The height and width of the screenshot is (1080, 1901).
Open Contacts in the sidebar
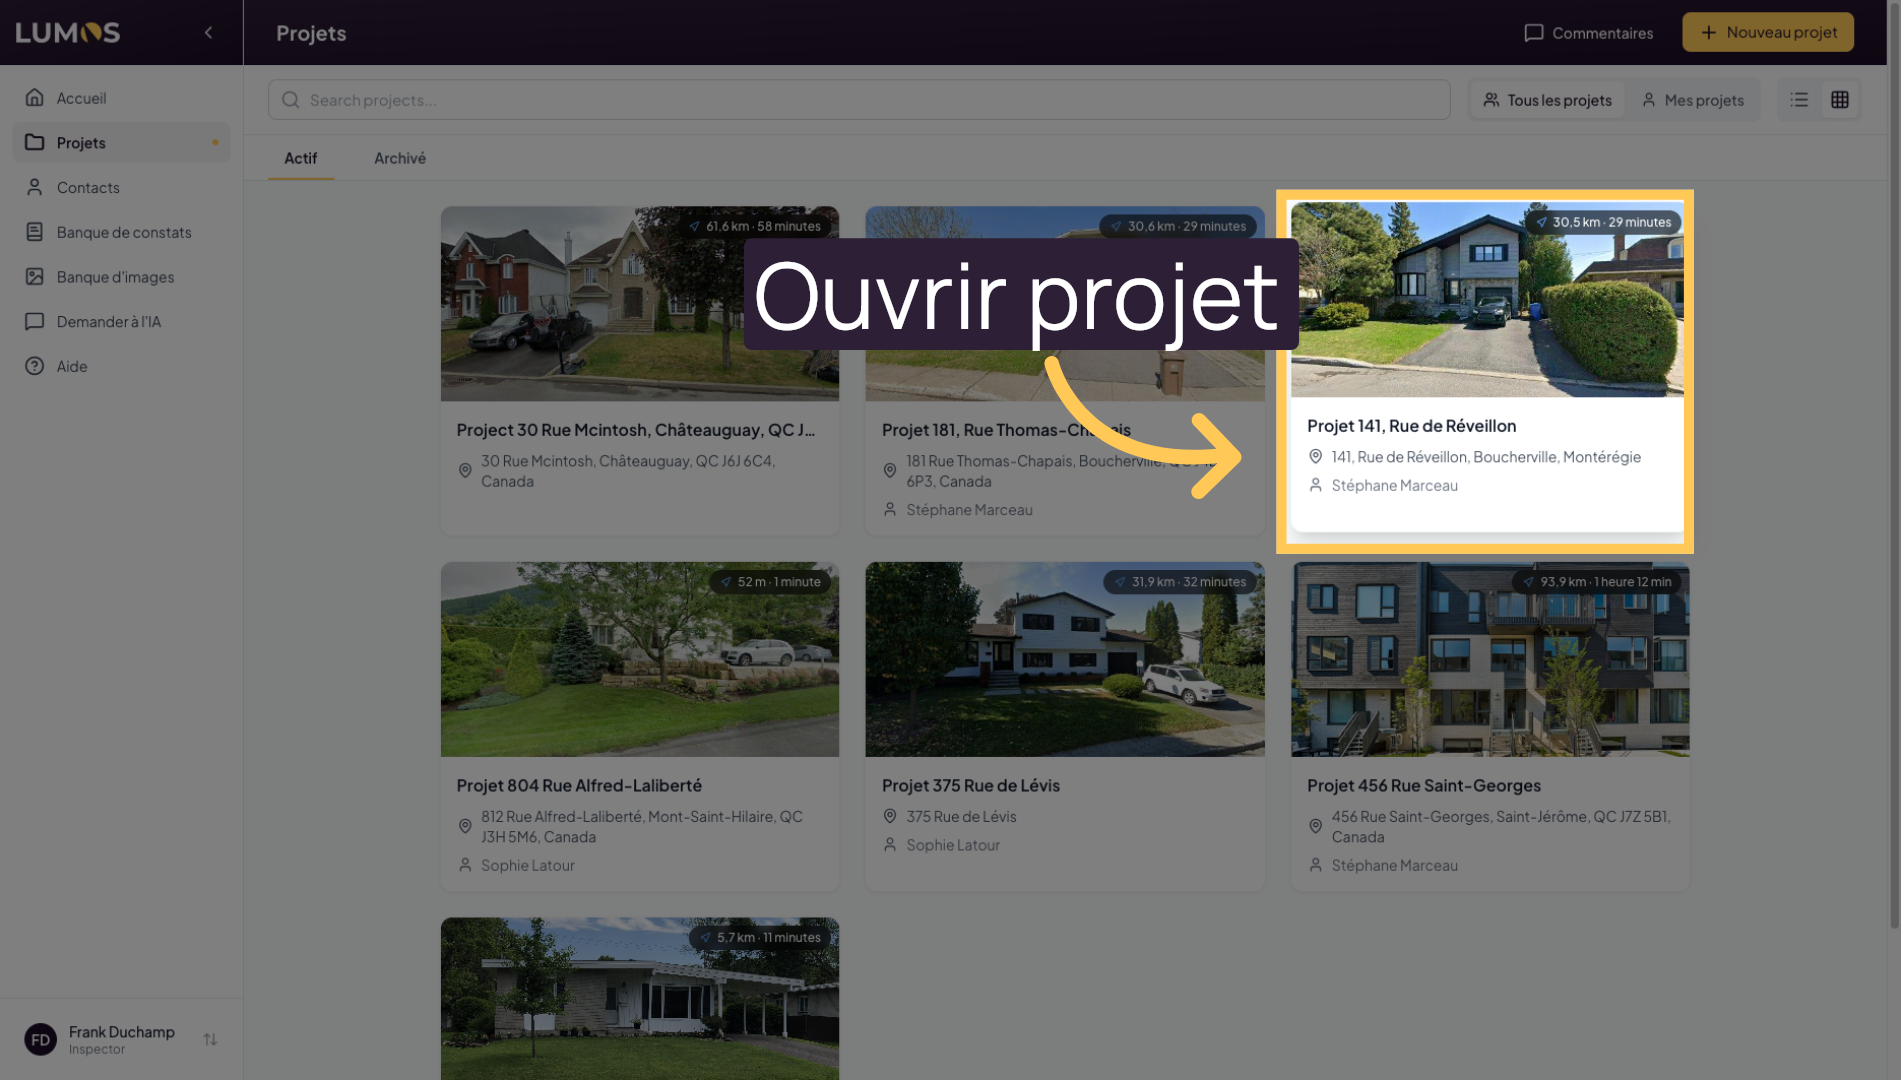(121, 188)
